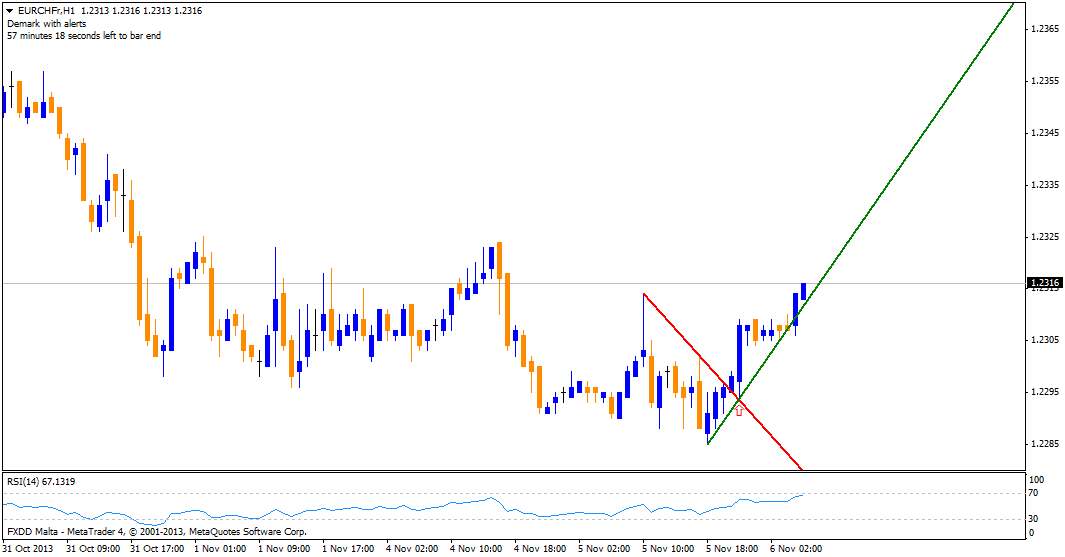Click the FXDD Malta MetaTrader copyright text
Viewport: 1065px width, 557px height.
click(156, 532)
